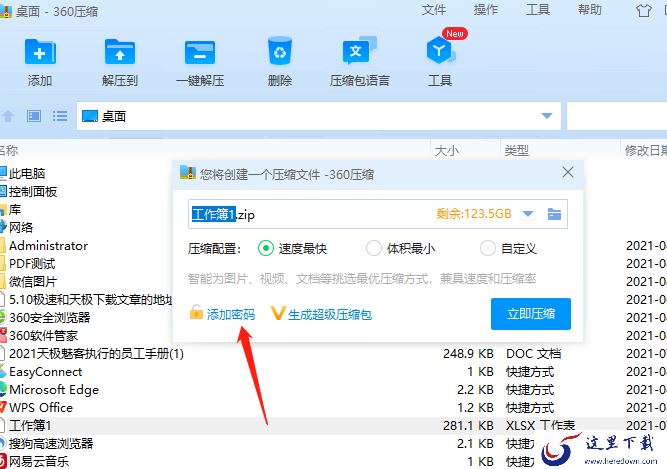This screenshot has width=667, height=469.
Task: Select 360软件管家 shortcut
Action: pyautogui.click(x=43, y=335)
